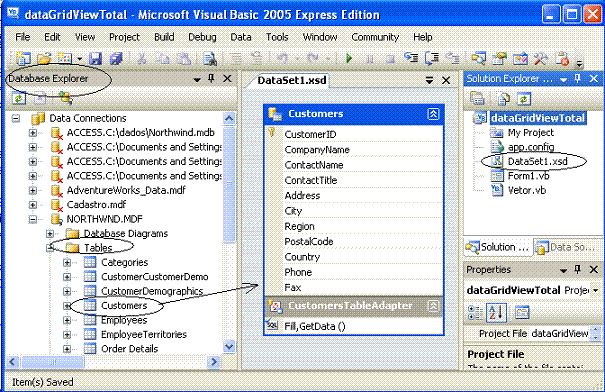Collapse the NORTHWND.MDF connection node

33,219
